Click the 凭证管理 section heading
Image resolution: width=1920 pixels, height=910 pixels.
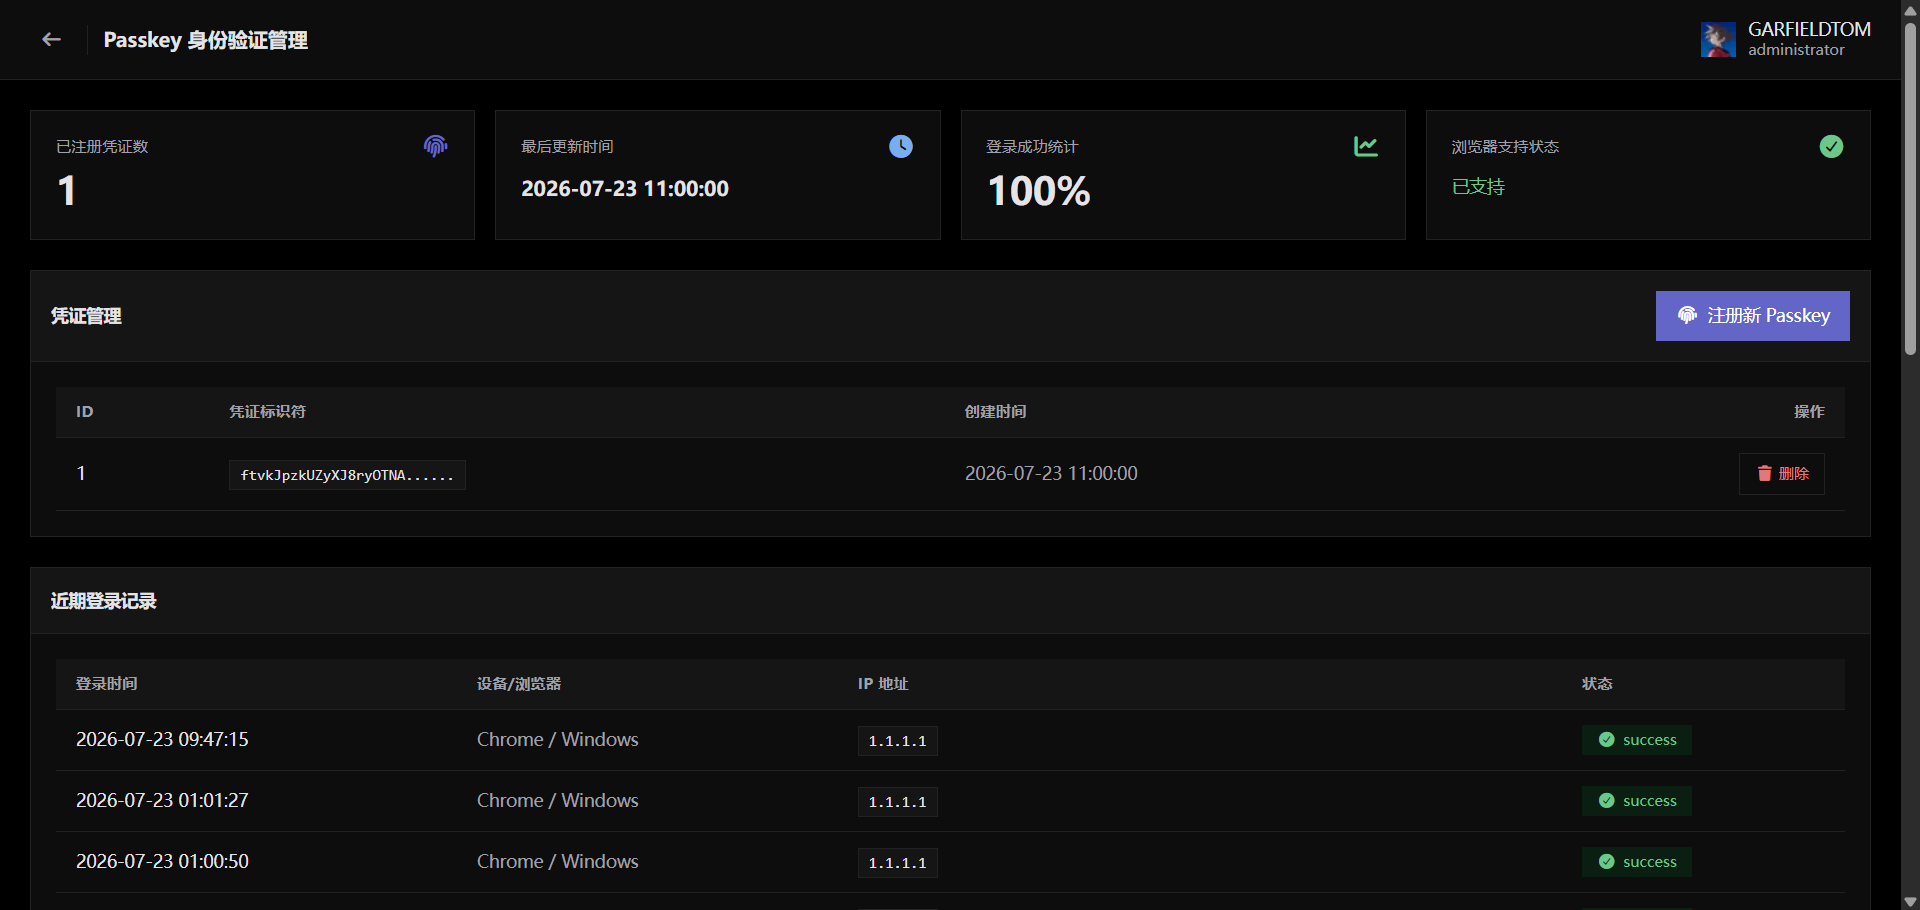(x=86, y=316)
